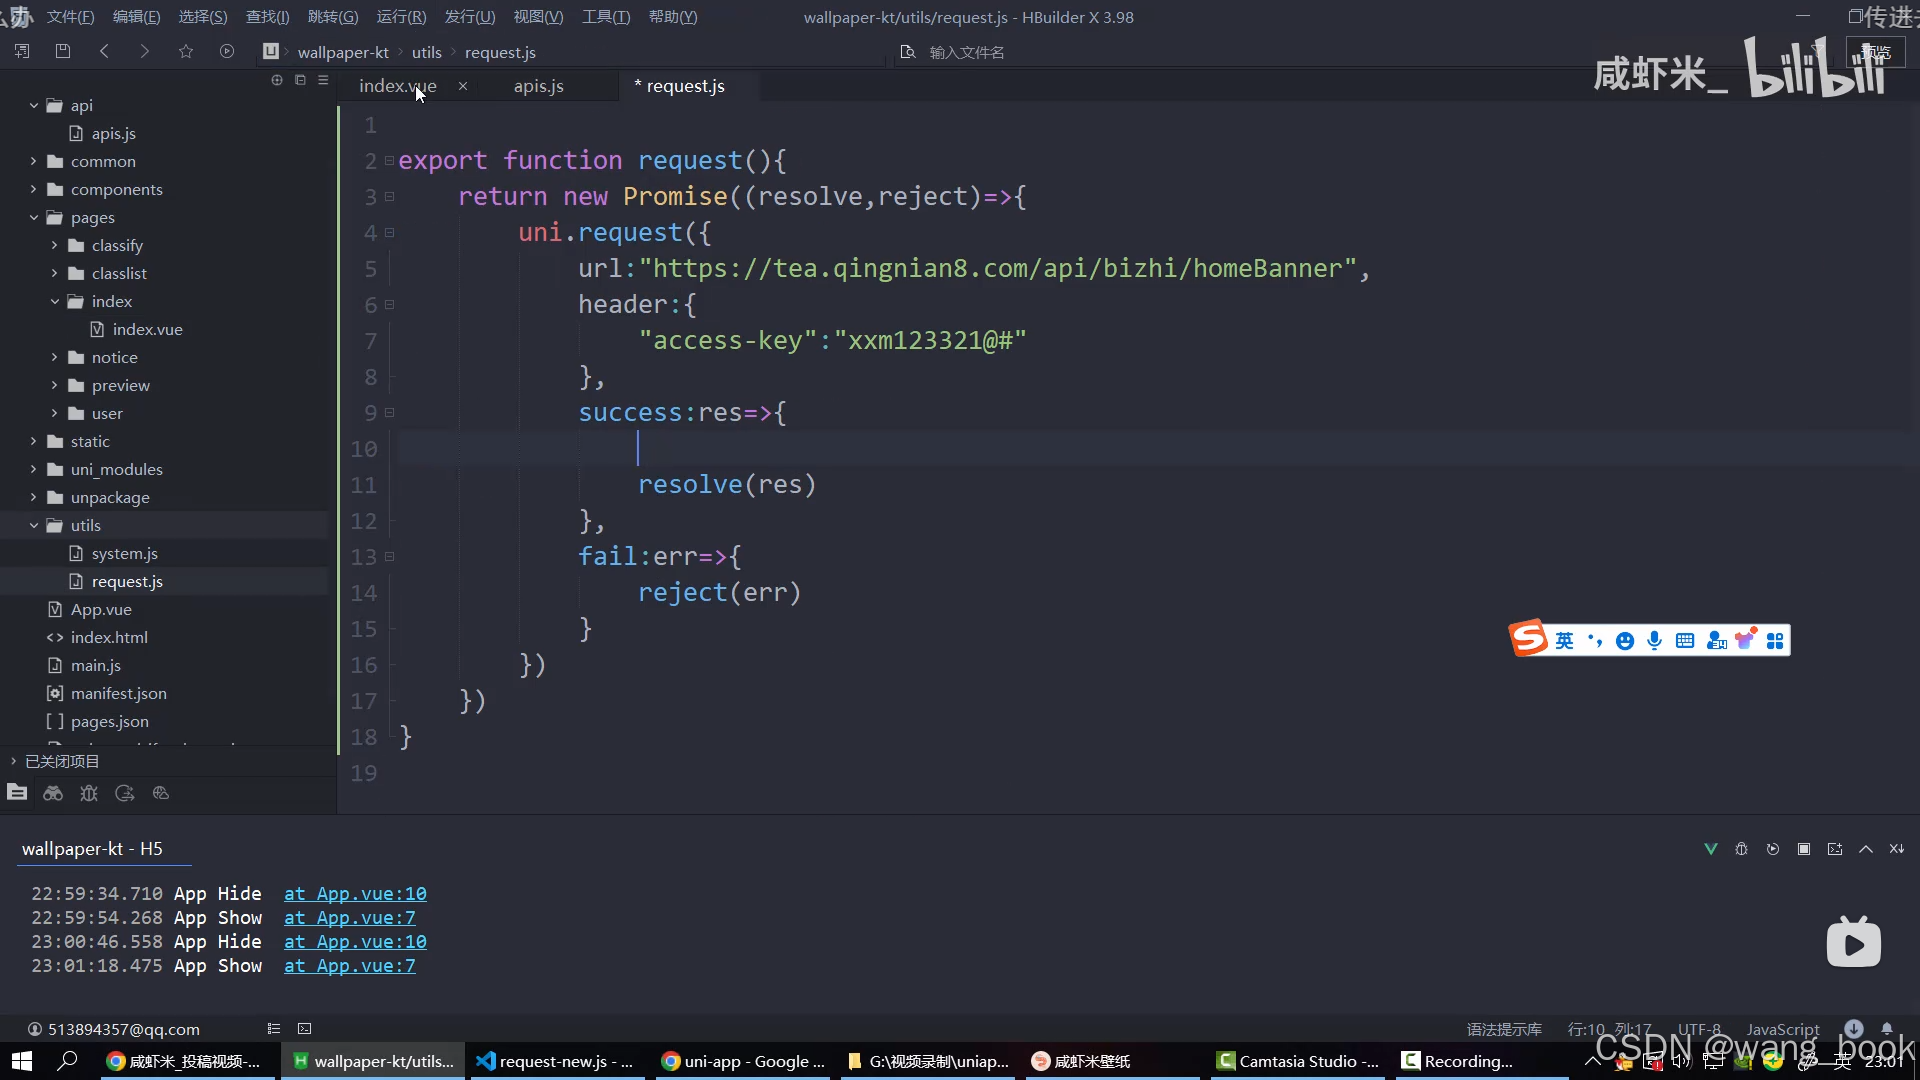Collapse the line 9 success fold marker

pos(390,412)
